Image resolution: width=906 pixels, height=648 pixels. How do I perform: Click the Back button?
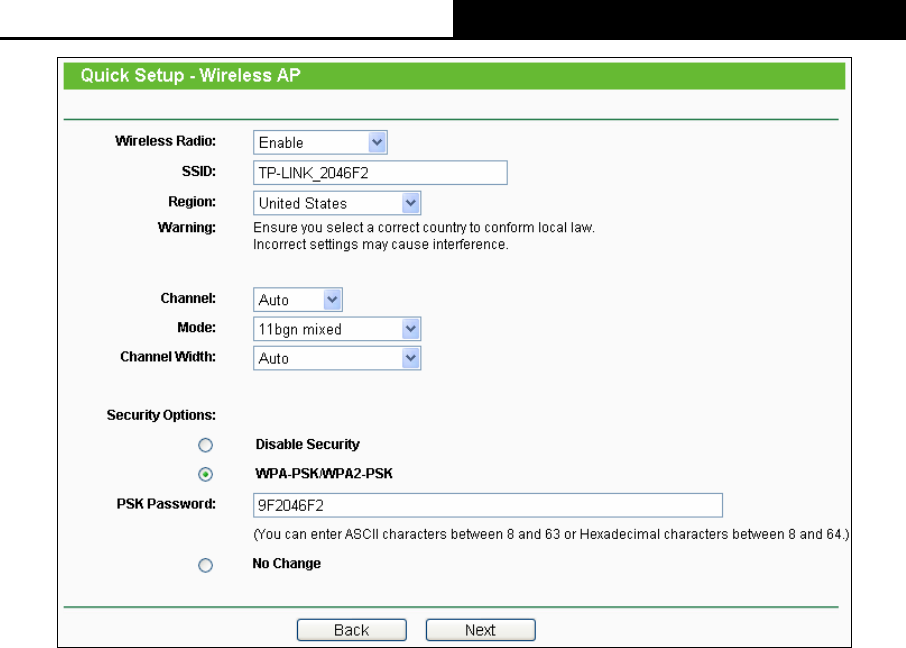351,630
